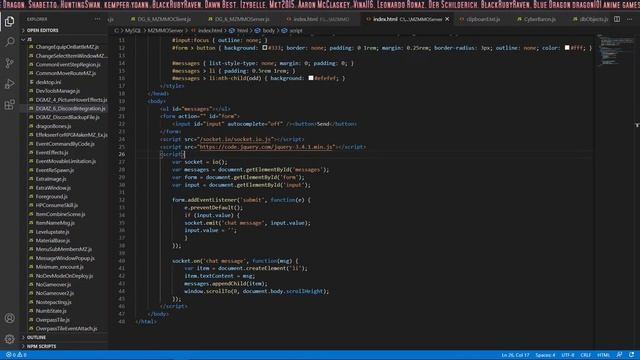This screenshot has height=360, width=640.
Task: Click line number 26 in the gutter
Action: (122, 154)
